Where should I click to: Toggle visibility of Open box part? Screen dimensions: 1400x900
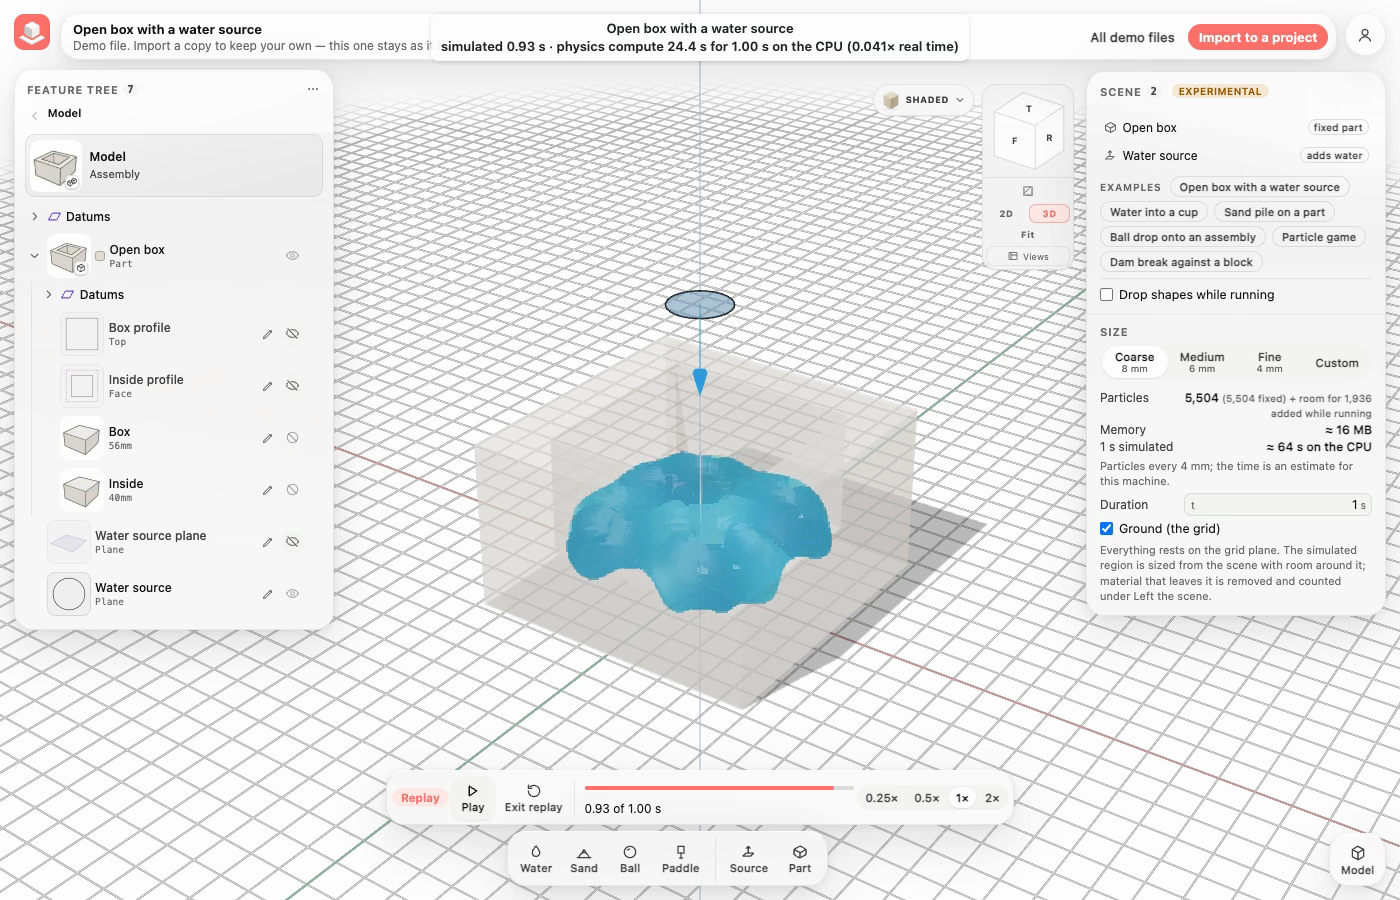[x=293, y=256]
